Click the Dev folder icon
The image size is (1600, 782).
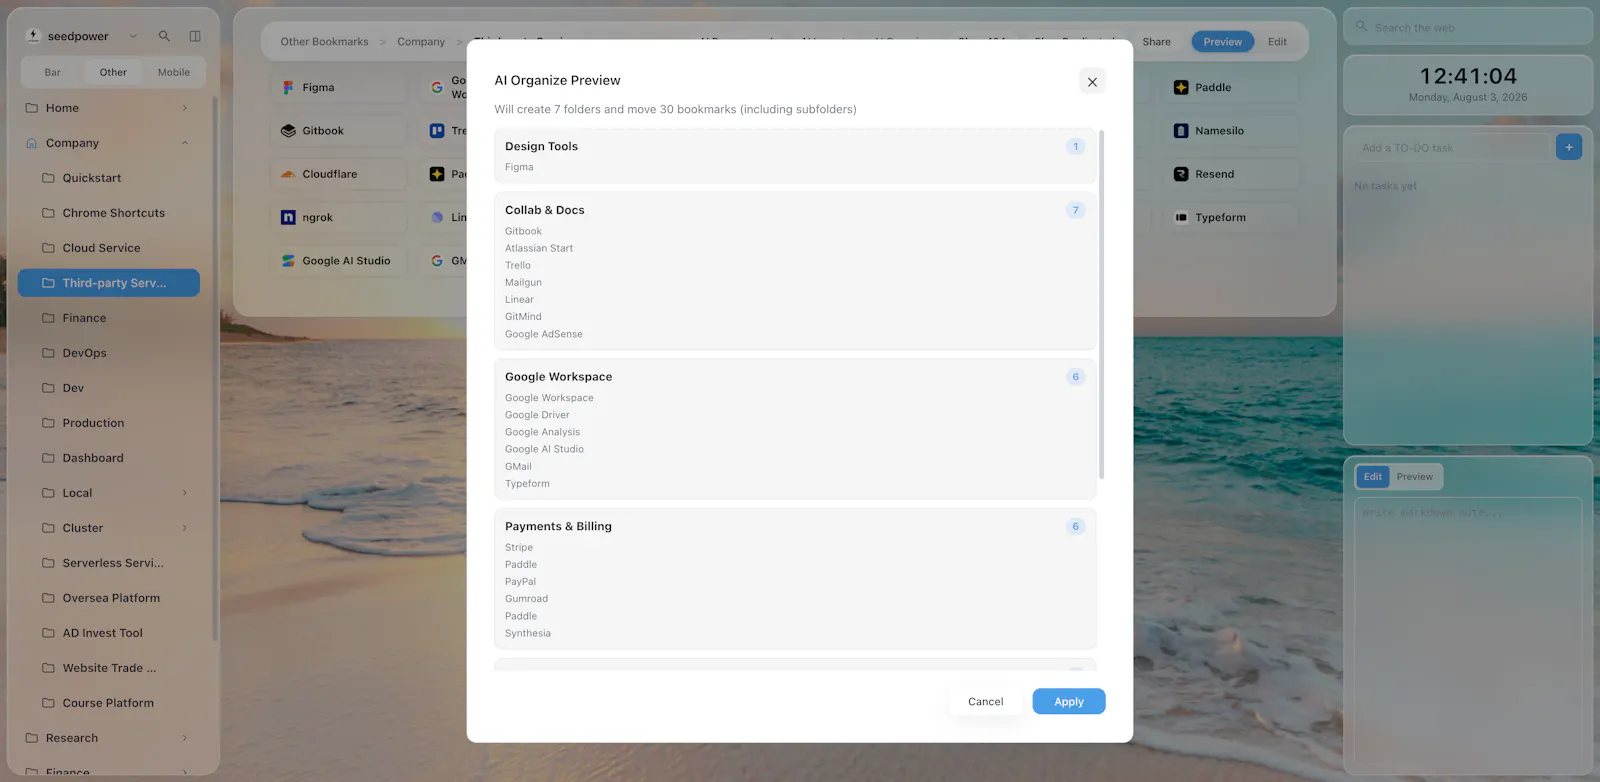48,388
